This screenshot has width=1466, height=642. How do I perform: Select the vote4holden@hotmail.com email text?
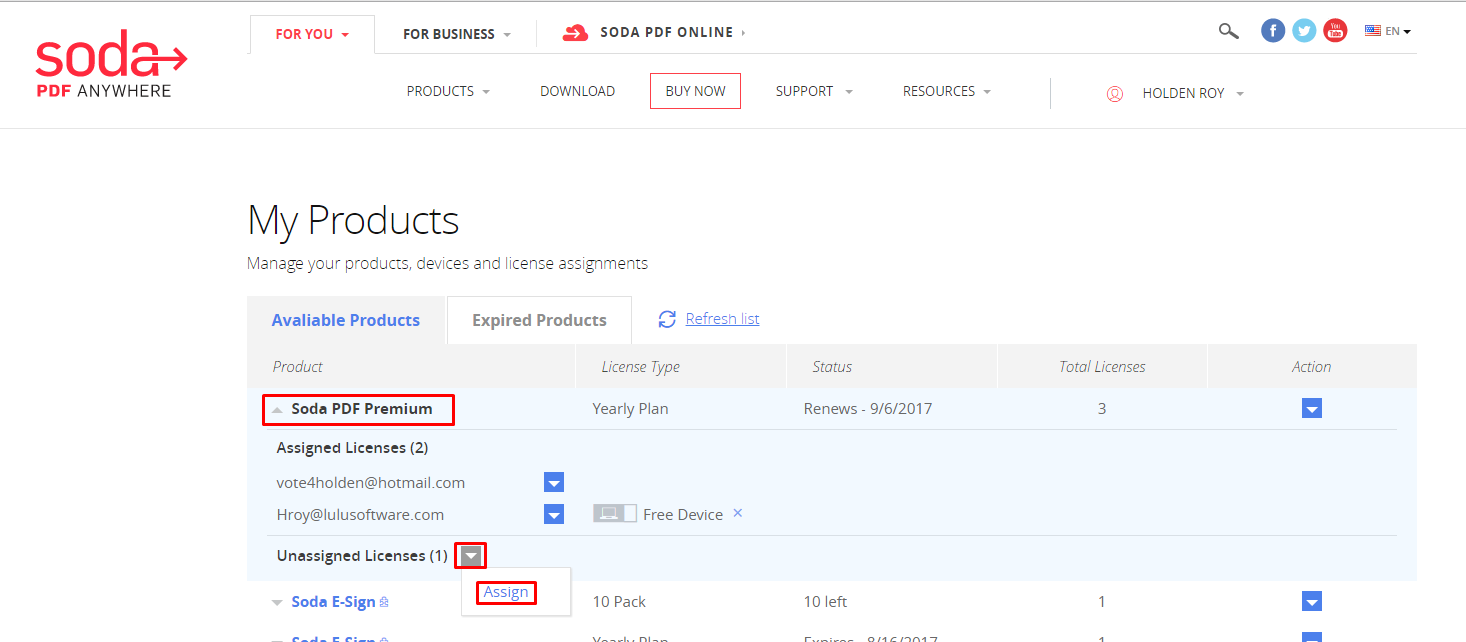click(x=371, y=482)
